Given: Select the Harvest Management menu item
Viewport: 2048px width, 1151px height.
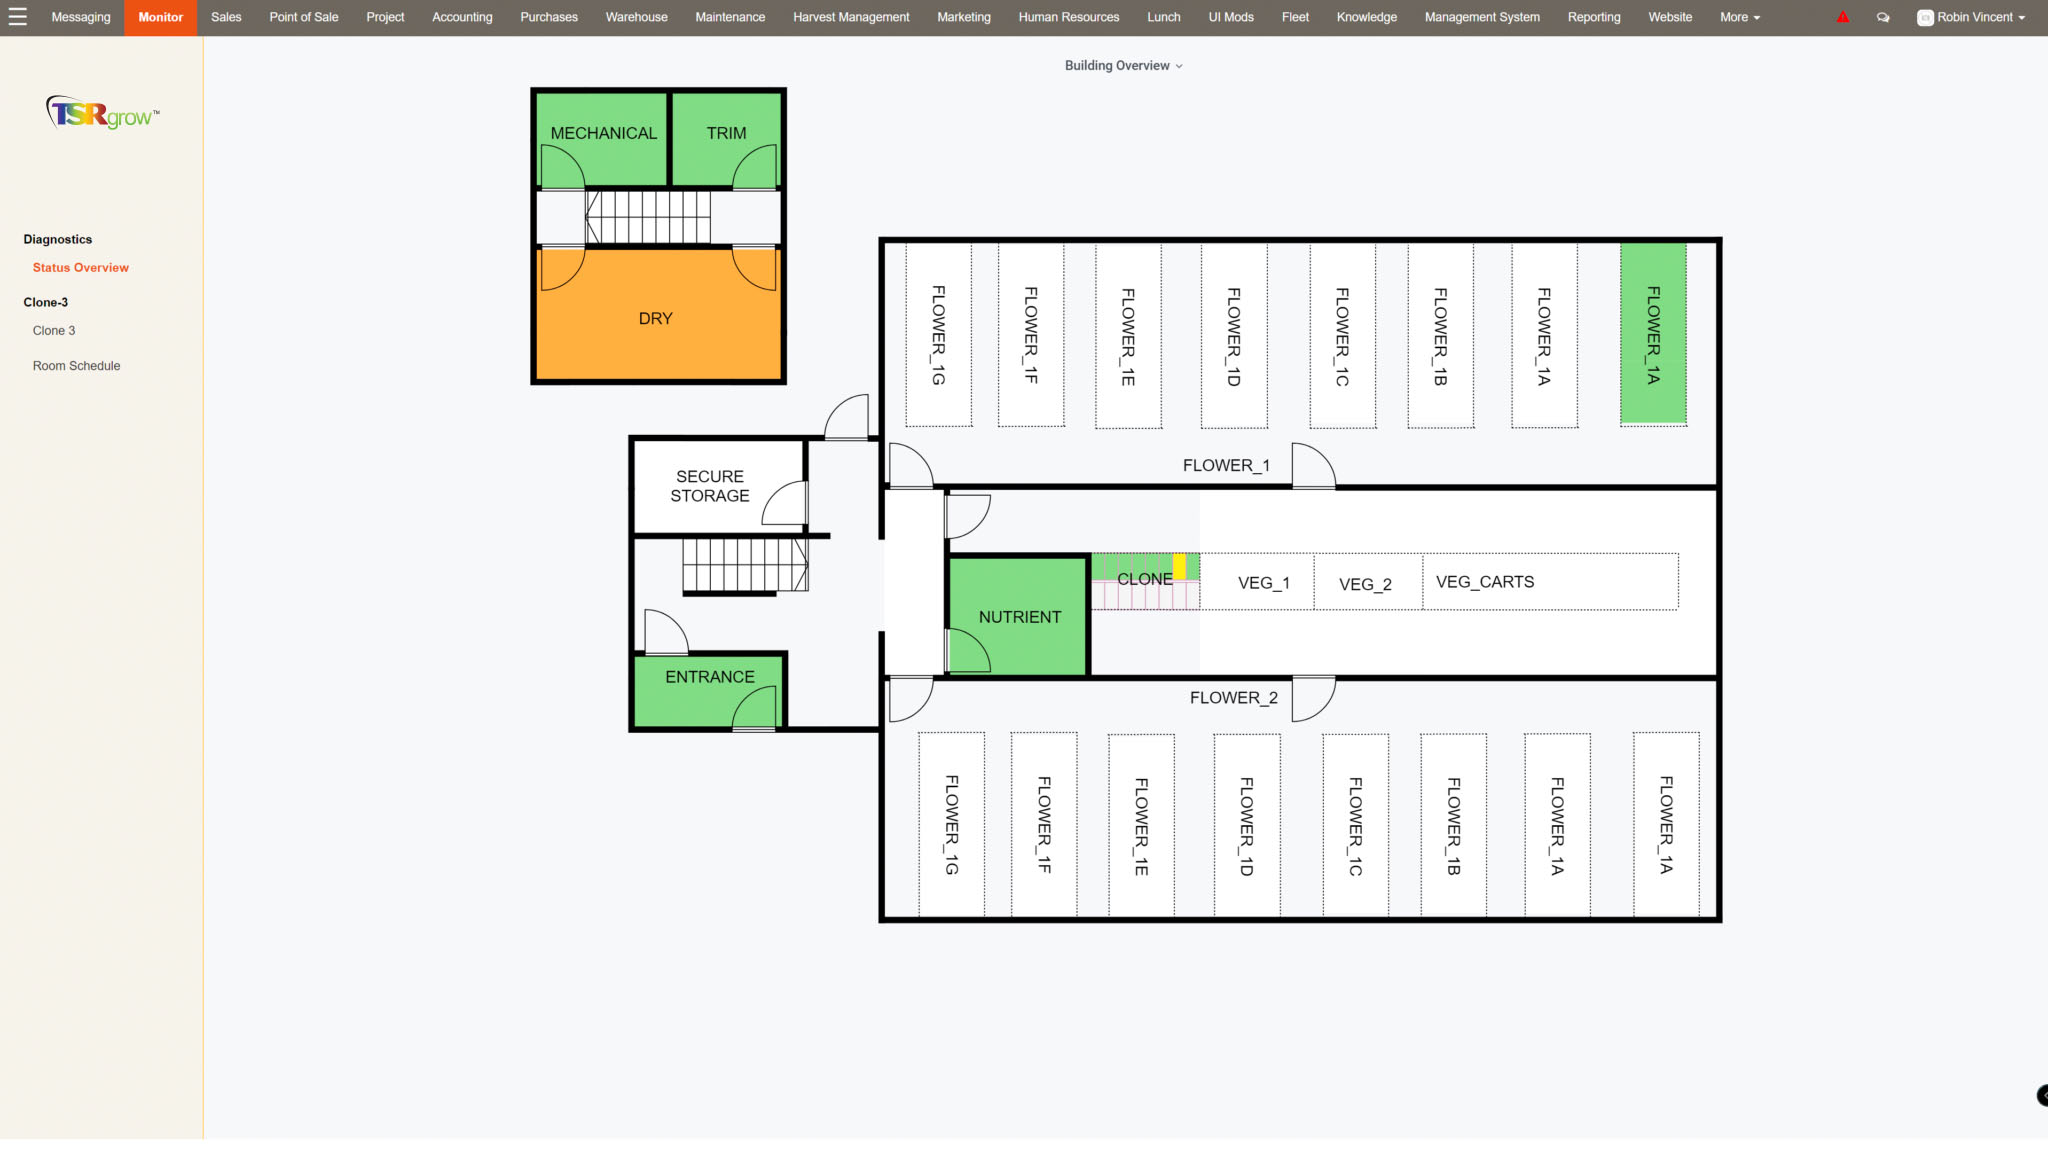Looking at the screenshot, I should point(851,17).
